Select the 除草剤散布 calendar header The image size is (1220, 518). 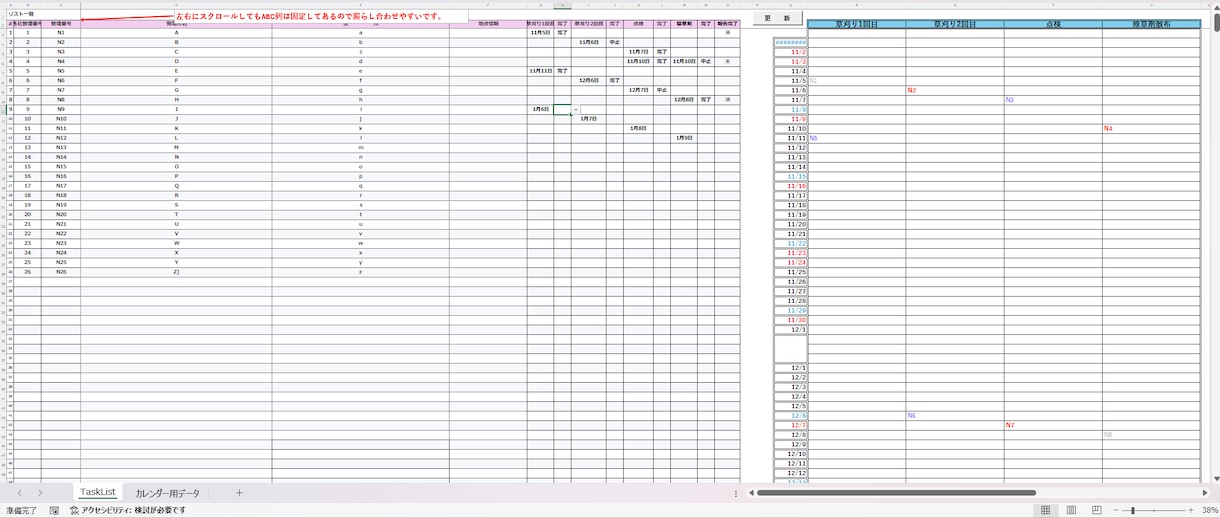(1151, 23)
